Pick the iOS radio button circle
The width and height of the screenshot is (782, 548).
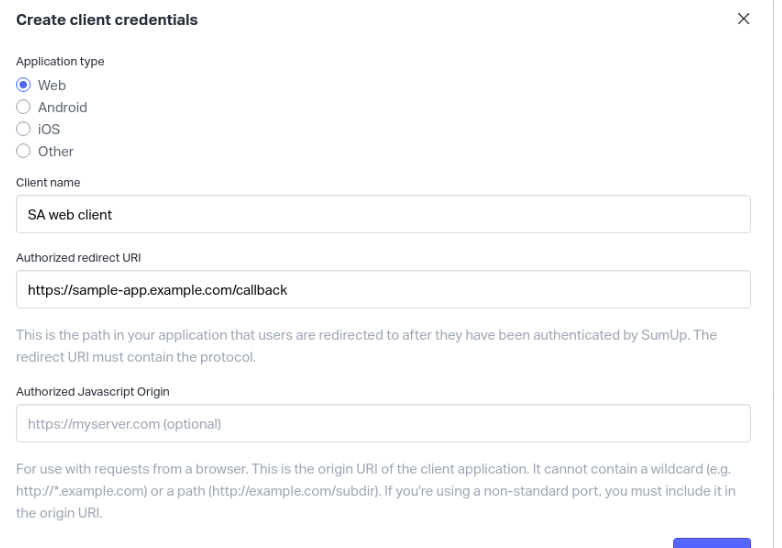[24, 129]
